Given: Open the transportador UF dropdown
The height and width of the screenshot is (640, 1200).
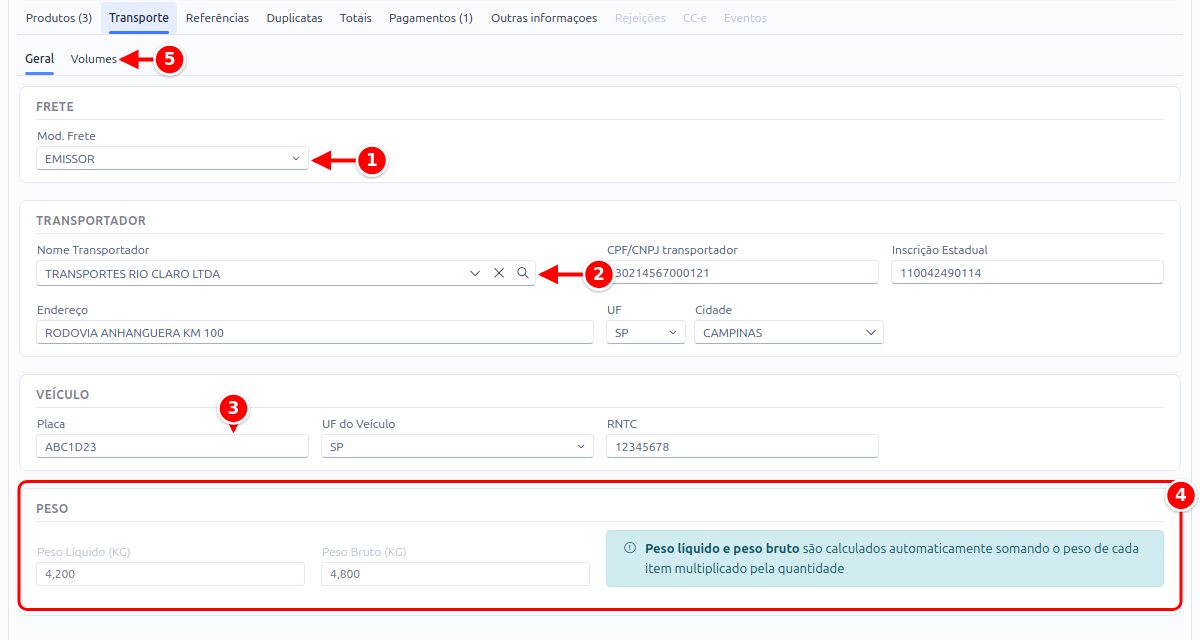Looking at the screenshot, I should pyautogui.click(x=646, y=332).
